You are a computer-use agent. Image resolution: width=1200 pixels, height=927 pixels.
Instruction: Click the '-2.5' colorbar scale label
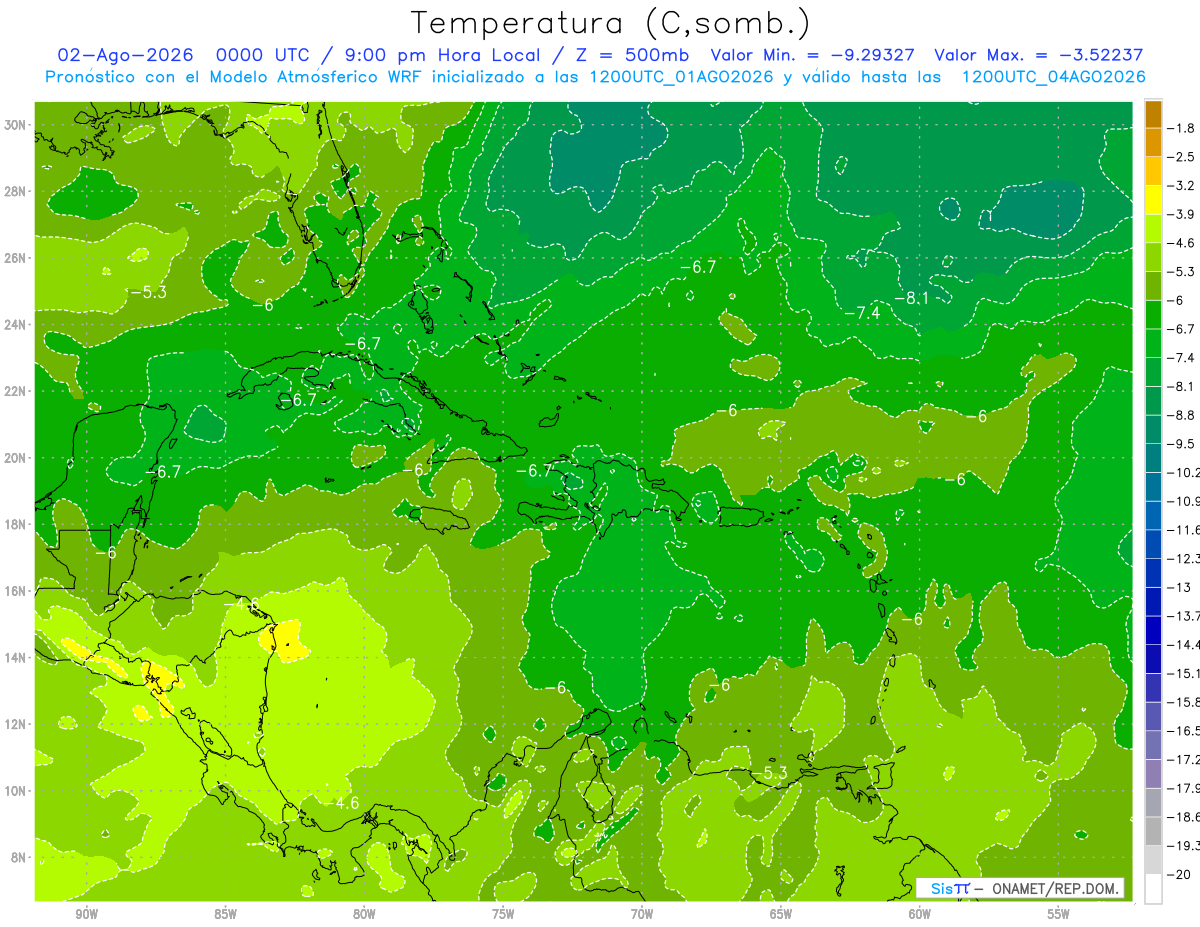pyautogui.click(x=1182, y=157)
